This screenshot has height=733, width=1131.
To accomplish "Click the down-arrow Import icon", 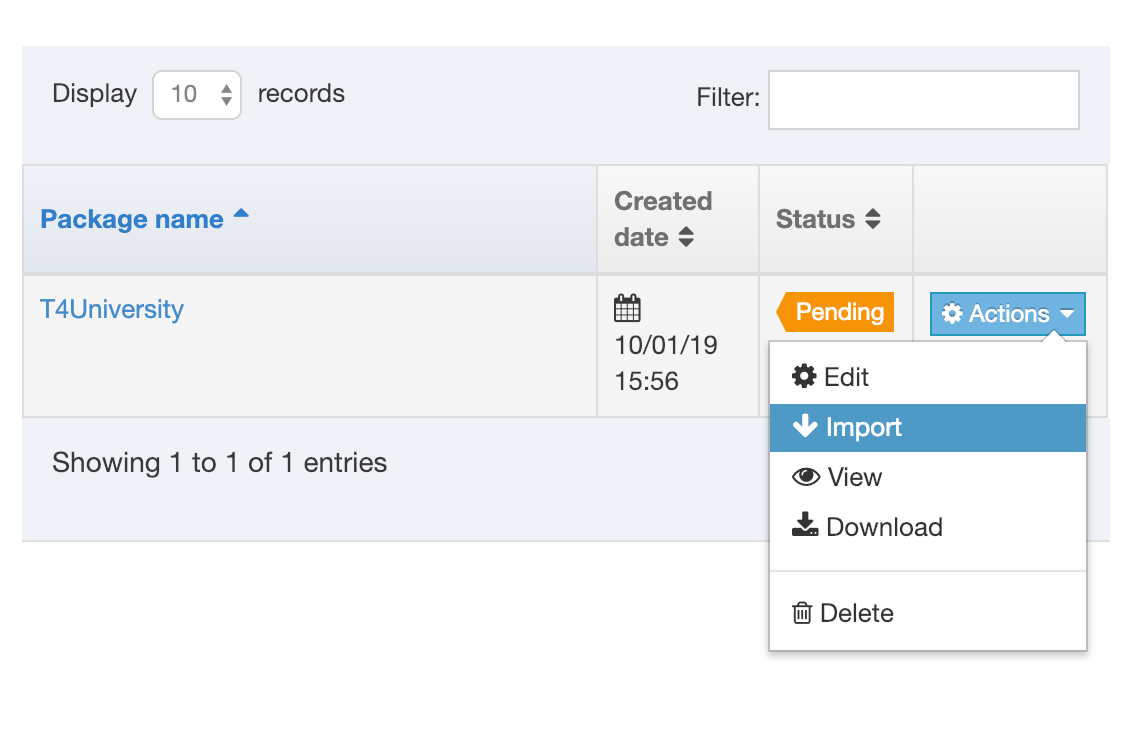I will click(805, 427).
